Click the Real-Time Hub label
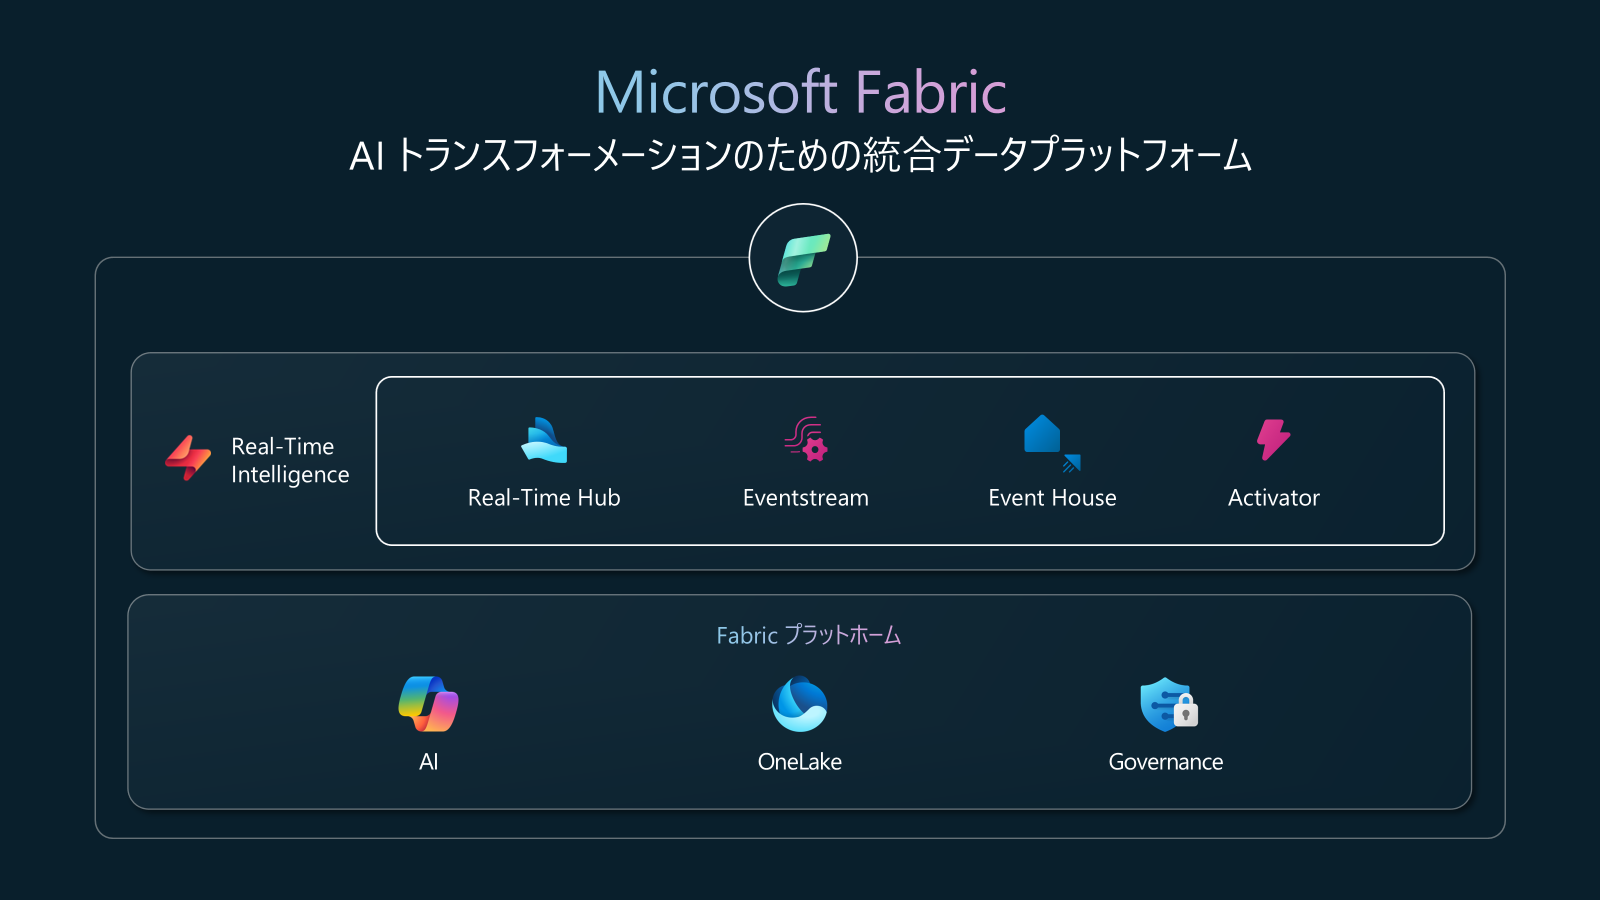 (x=544, y=498)
